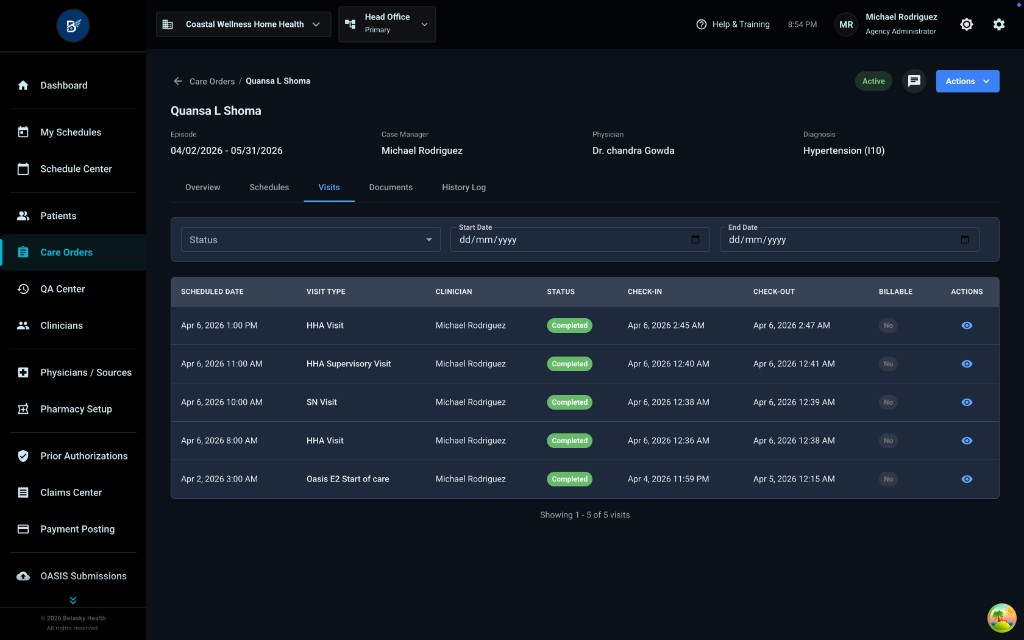
Task: Click the 'HHA Supervisory Visit' visit type cell
Action: click(x=349, y=364)
